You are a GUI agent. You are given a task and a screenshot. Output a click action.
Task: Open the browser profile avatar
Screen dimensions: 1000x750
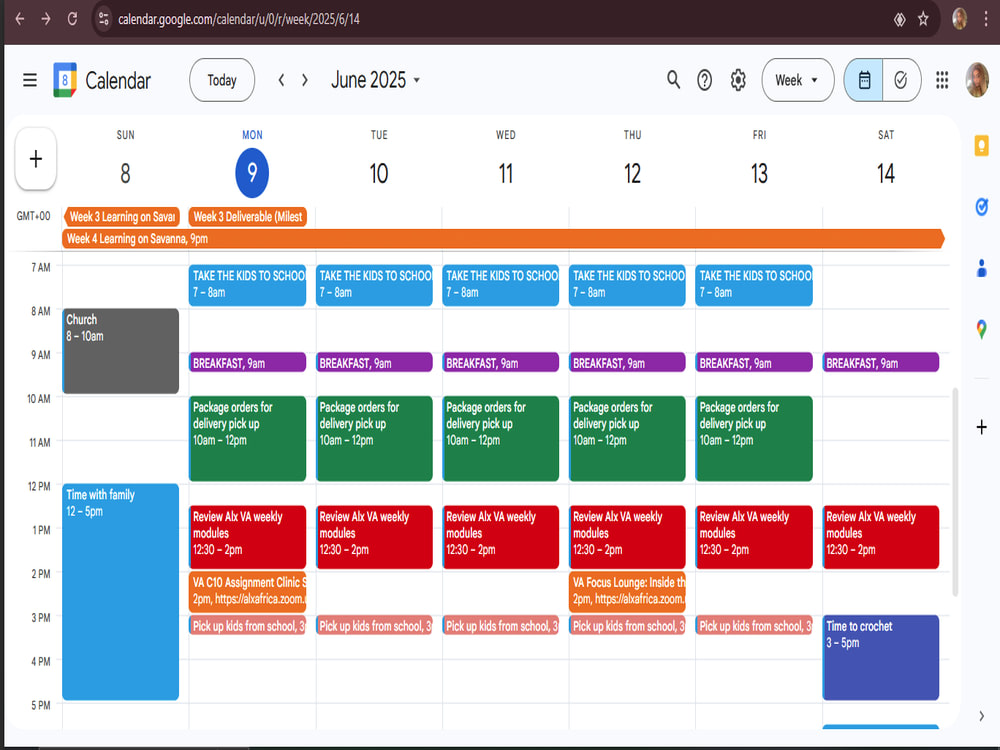point(959,19)
